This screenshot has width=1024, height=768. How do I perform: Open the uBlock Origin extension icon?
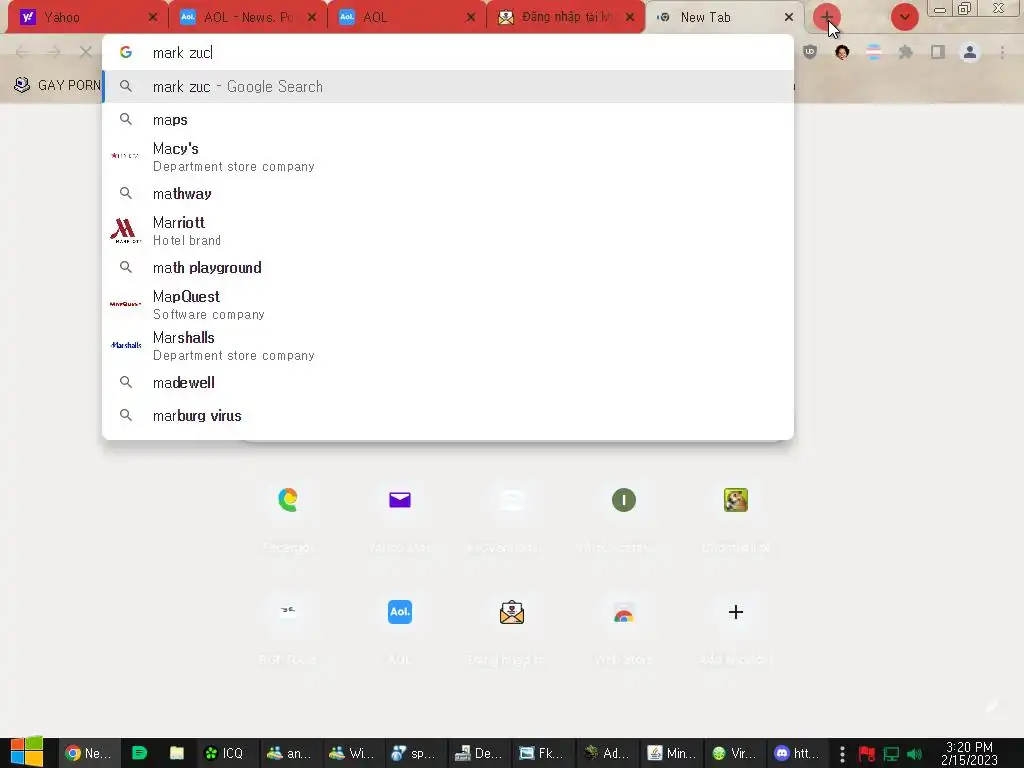(x=810, y=52)
